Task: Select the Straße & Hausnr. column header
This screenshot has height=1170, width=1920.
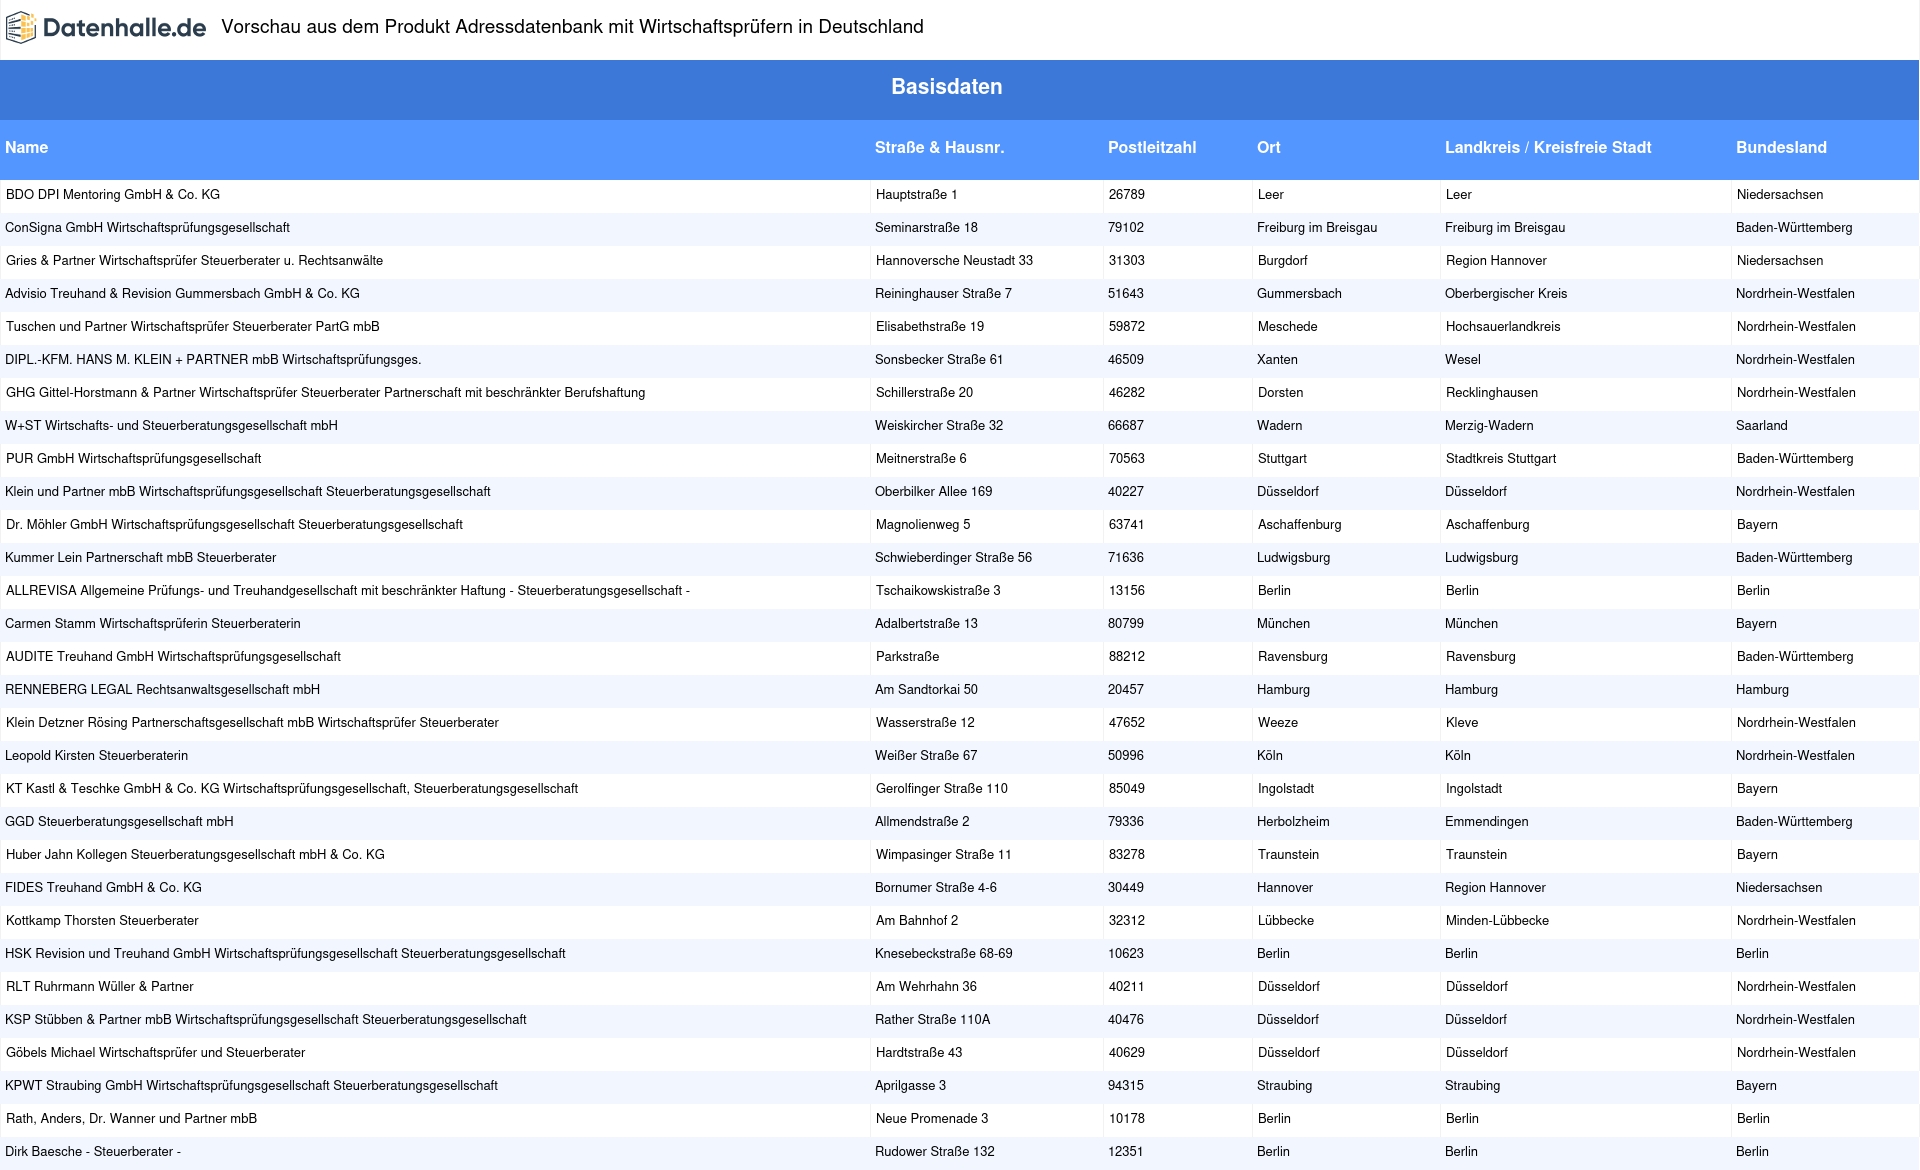Action: coord(939,148)
